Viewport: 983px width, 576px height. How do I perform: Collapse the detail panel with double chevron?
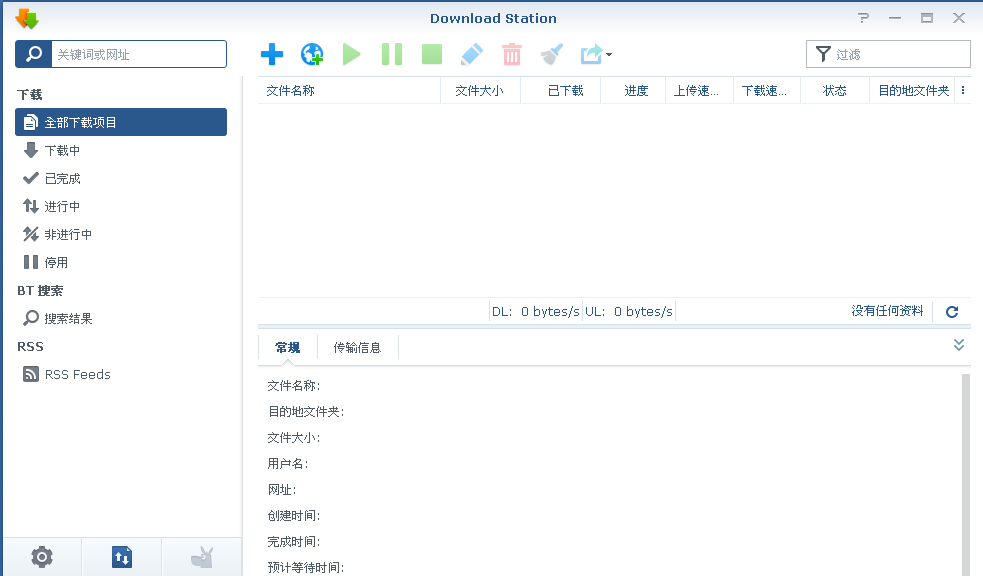pos(959,345)
